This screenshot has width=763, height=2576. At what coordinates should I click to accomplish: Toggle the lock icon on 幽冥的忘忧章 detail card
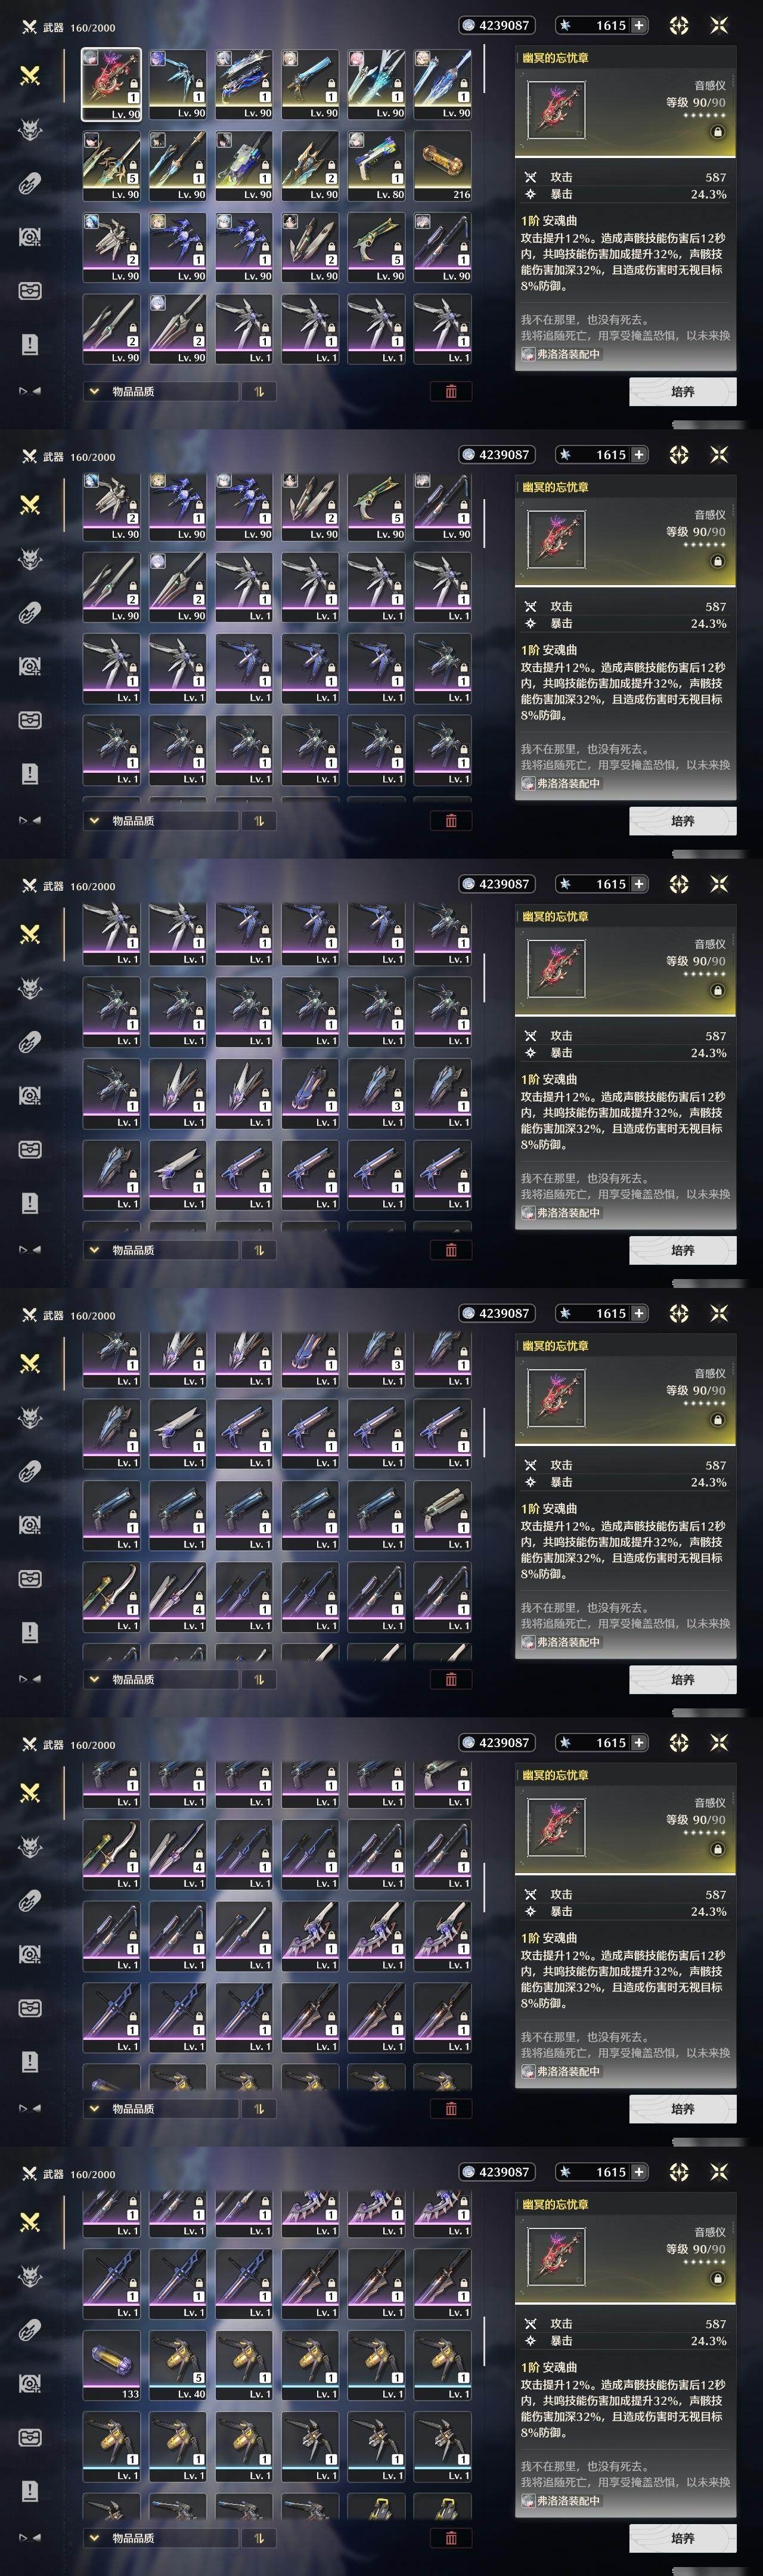click(x=717, y=132)
